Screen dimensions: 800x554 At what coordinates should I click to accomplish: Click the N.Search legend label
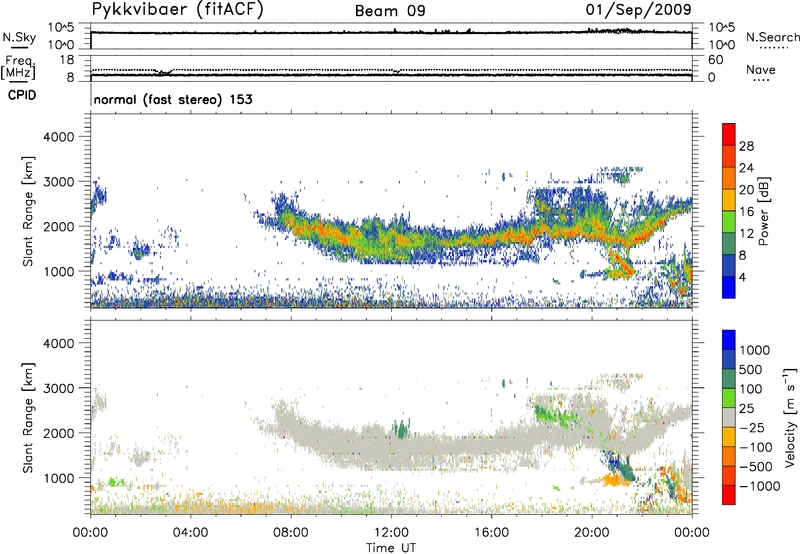[x=772, y=37]
